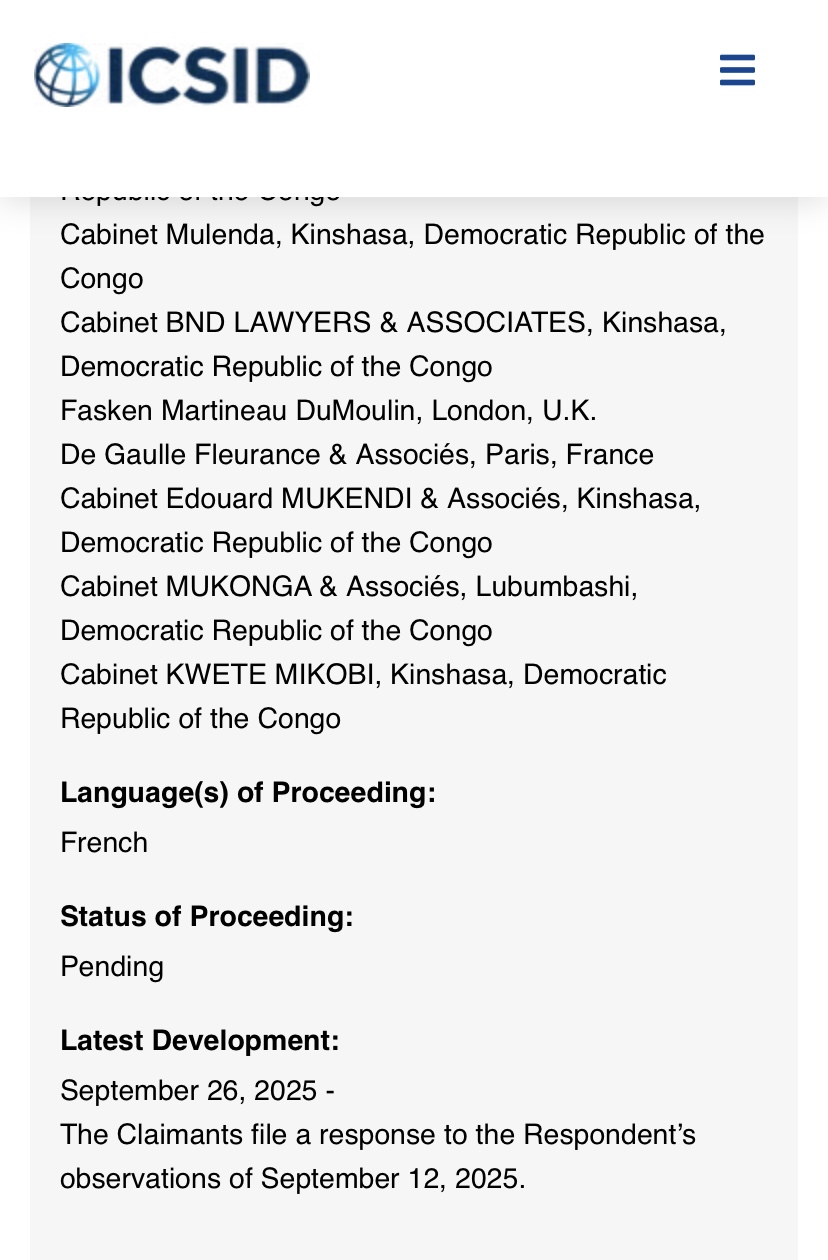The height and width of the screenshot is (1260, 828).
Task: Click the Claimants file a response sentence
Action: click(x=377, y=1135)
